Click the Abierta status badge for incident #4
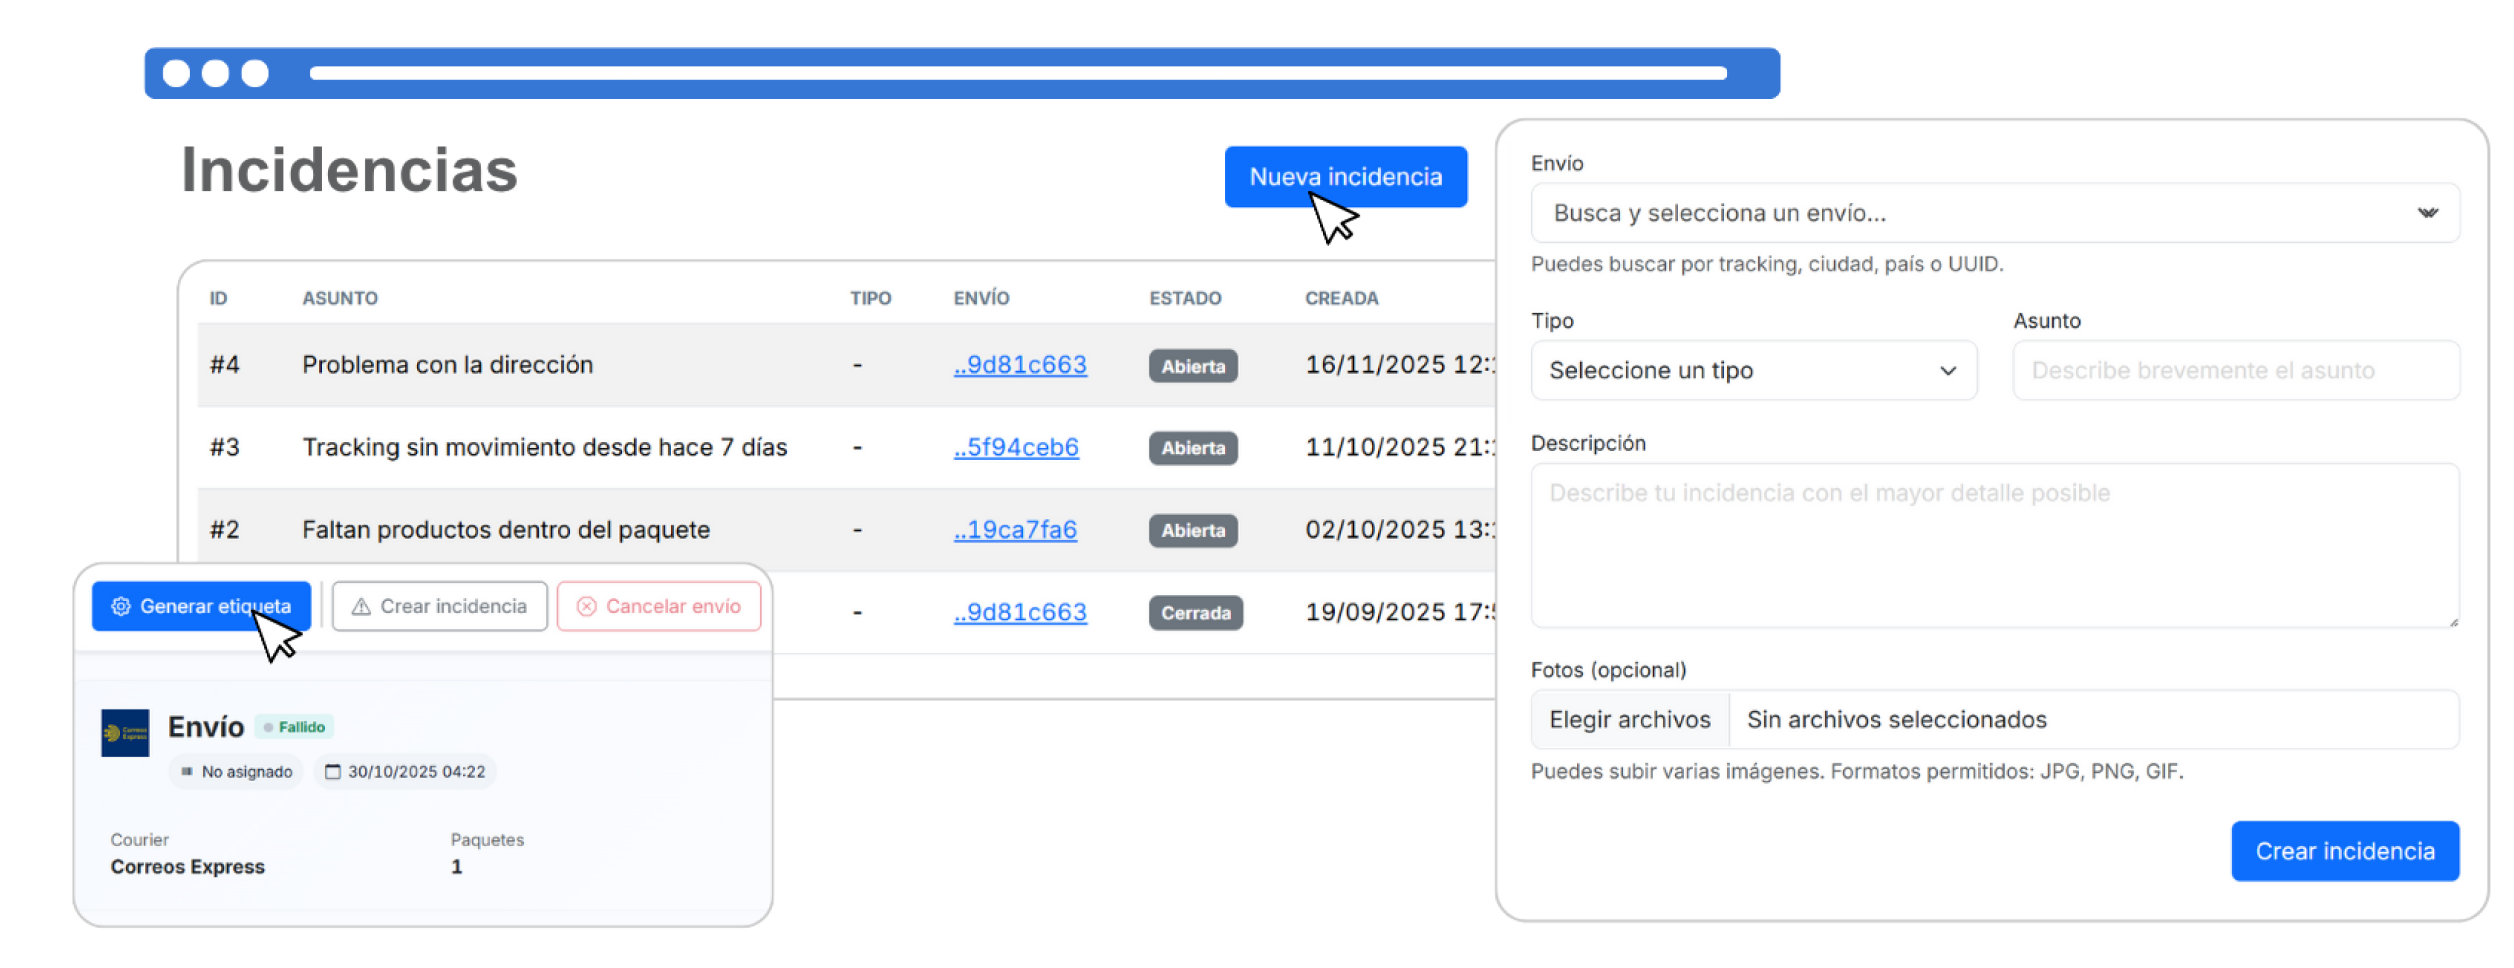The image size is (2514, 968). pyautogui.click(x=1193, y=366)
